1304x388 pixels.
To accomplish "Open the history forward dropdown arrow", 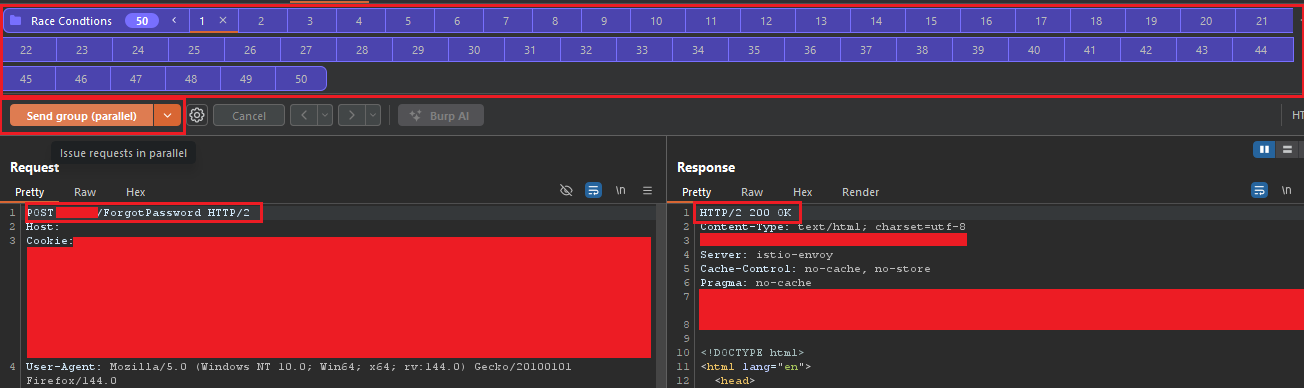I will pyautogui.click(x=373, y=116).
